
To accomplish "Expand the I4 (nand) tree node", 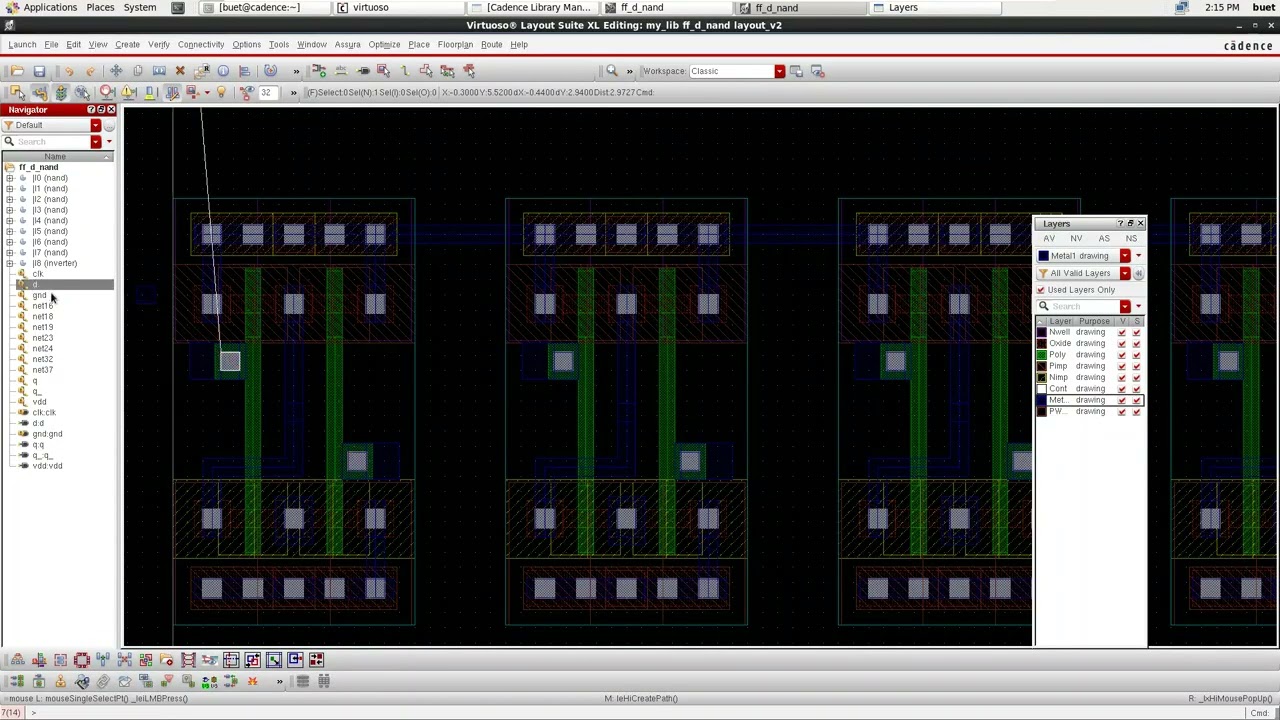I will pos(10,220).
